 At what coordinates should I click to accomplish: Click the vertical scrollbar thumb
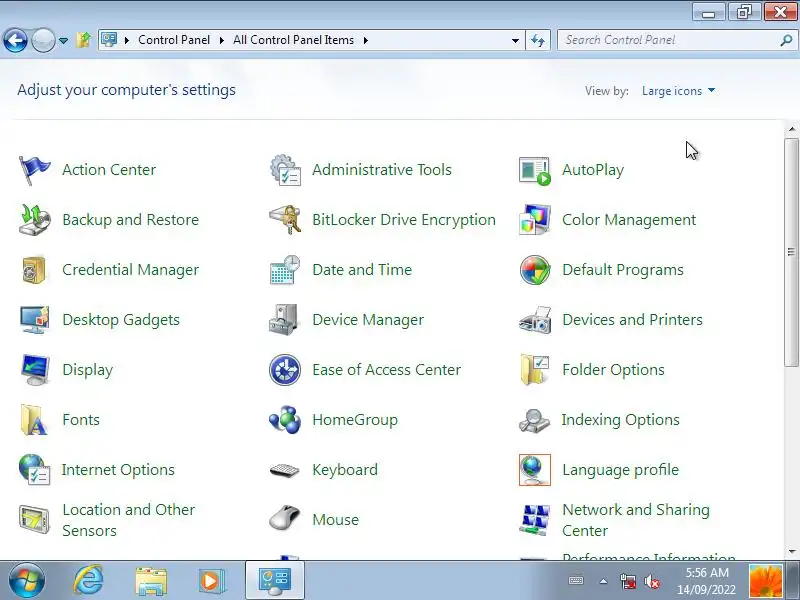pyautogui.click(x=791, y=252)
